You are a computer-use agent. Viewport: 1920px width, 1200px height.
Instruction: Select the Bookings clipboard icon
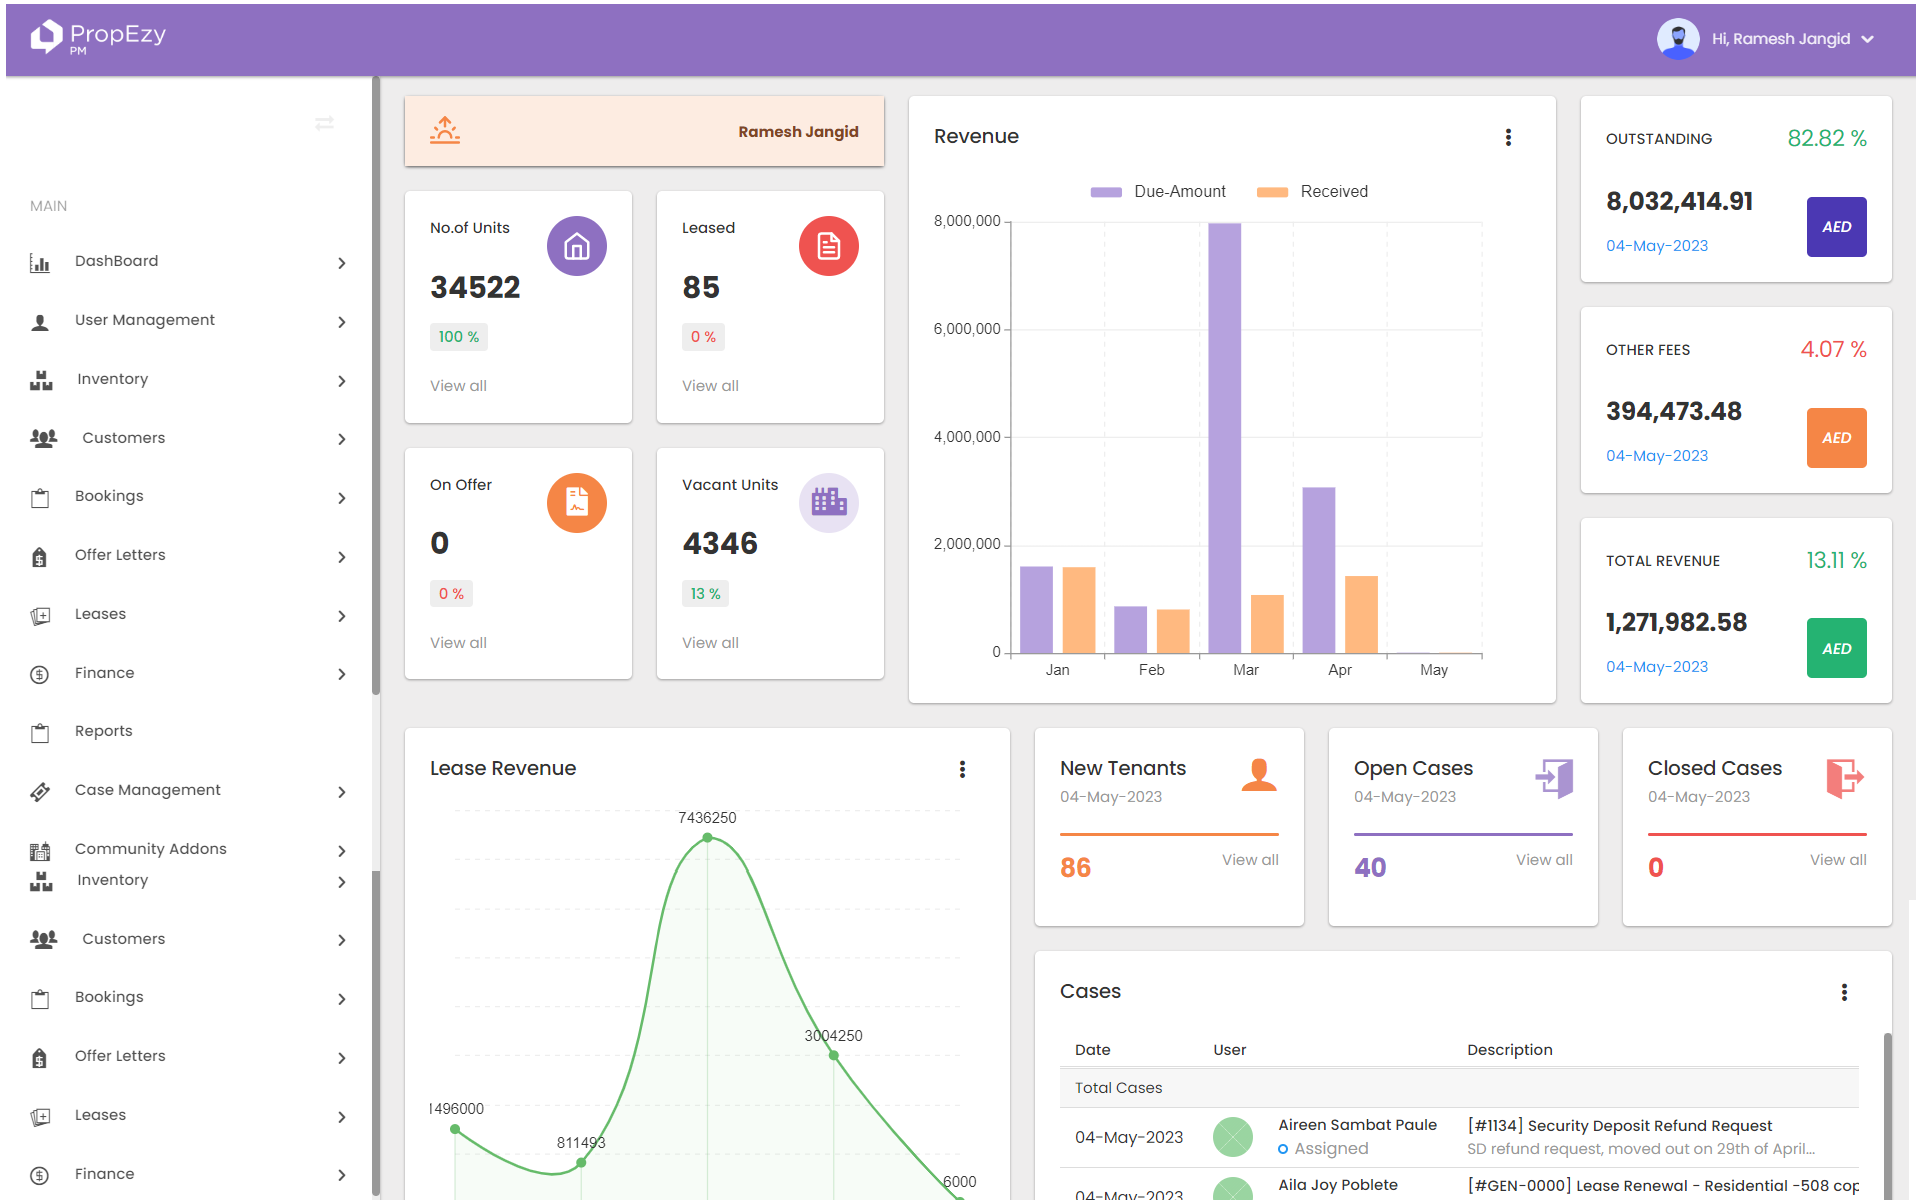pyautogui.click(x=40, y=495)
